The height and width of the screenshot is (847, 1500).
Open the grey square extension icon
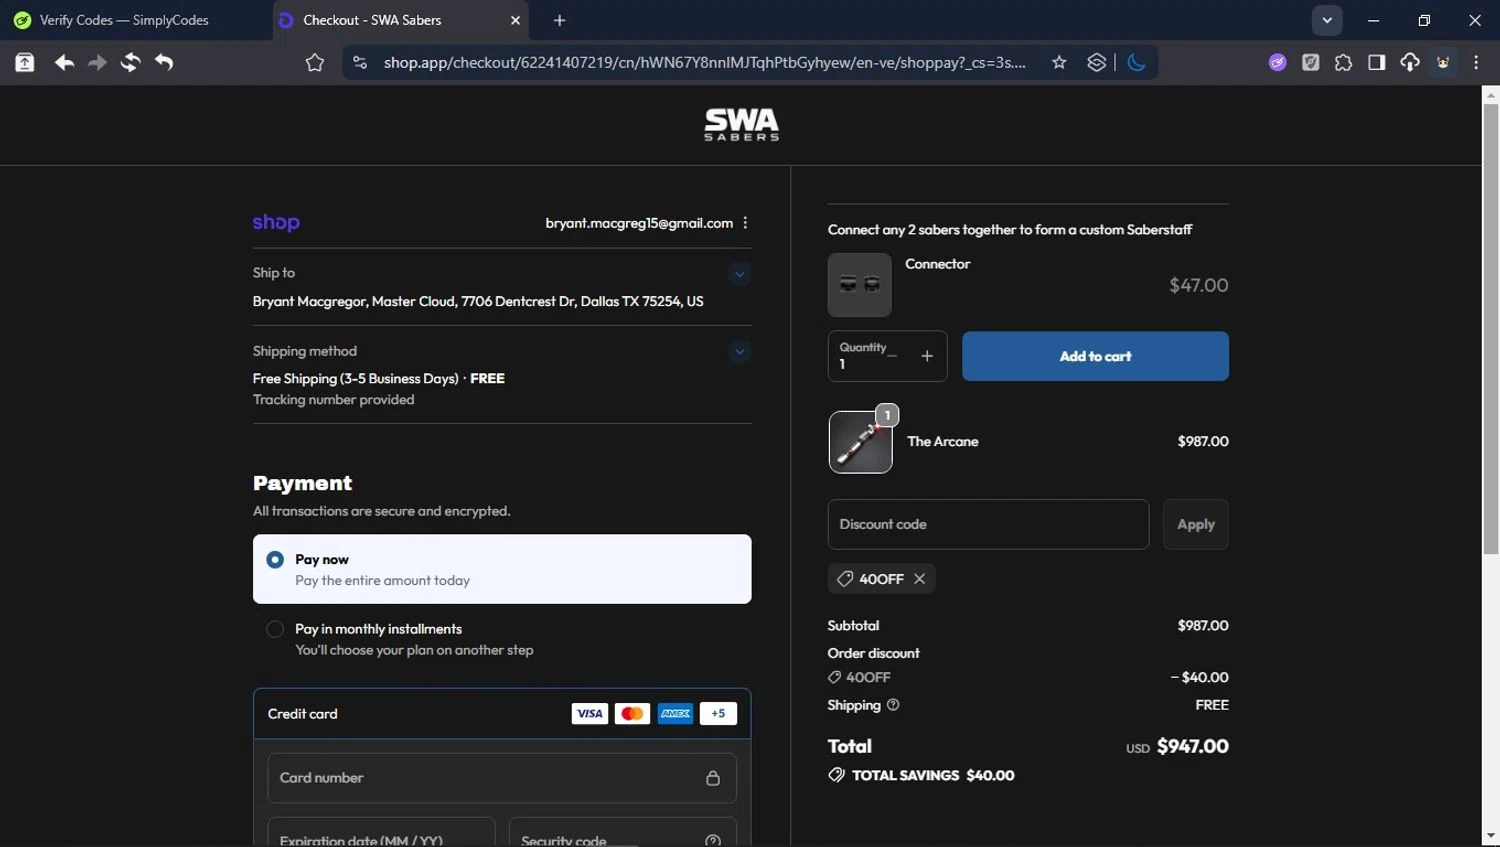pyautogui.click(x=1311, y=62)
